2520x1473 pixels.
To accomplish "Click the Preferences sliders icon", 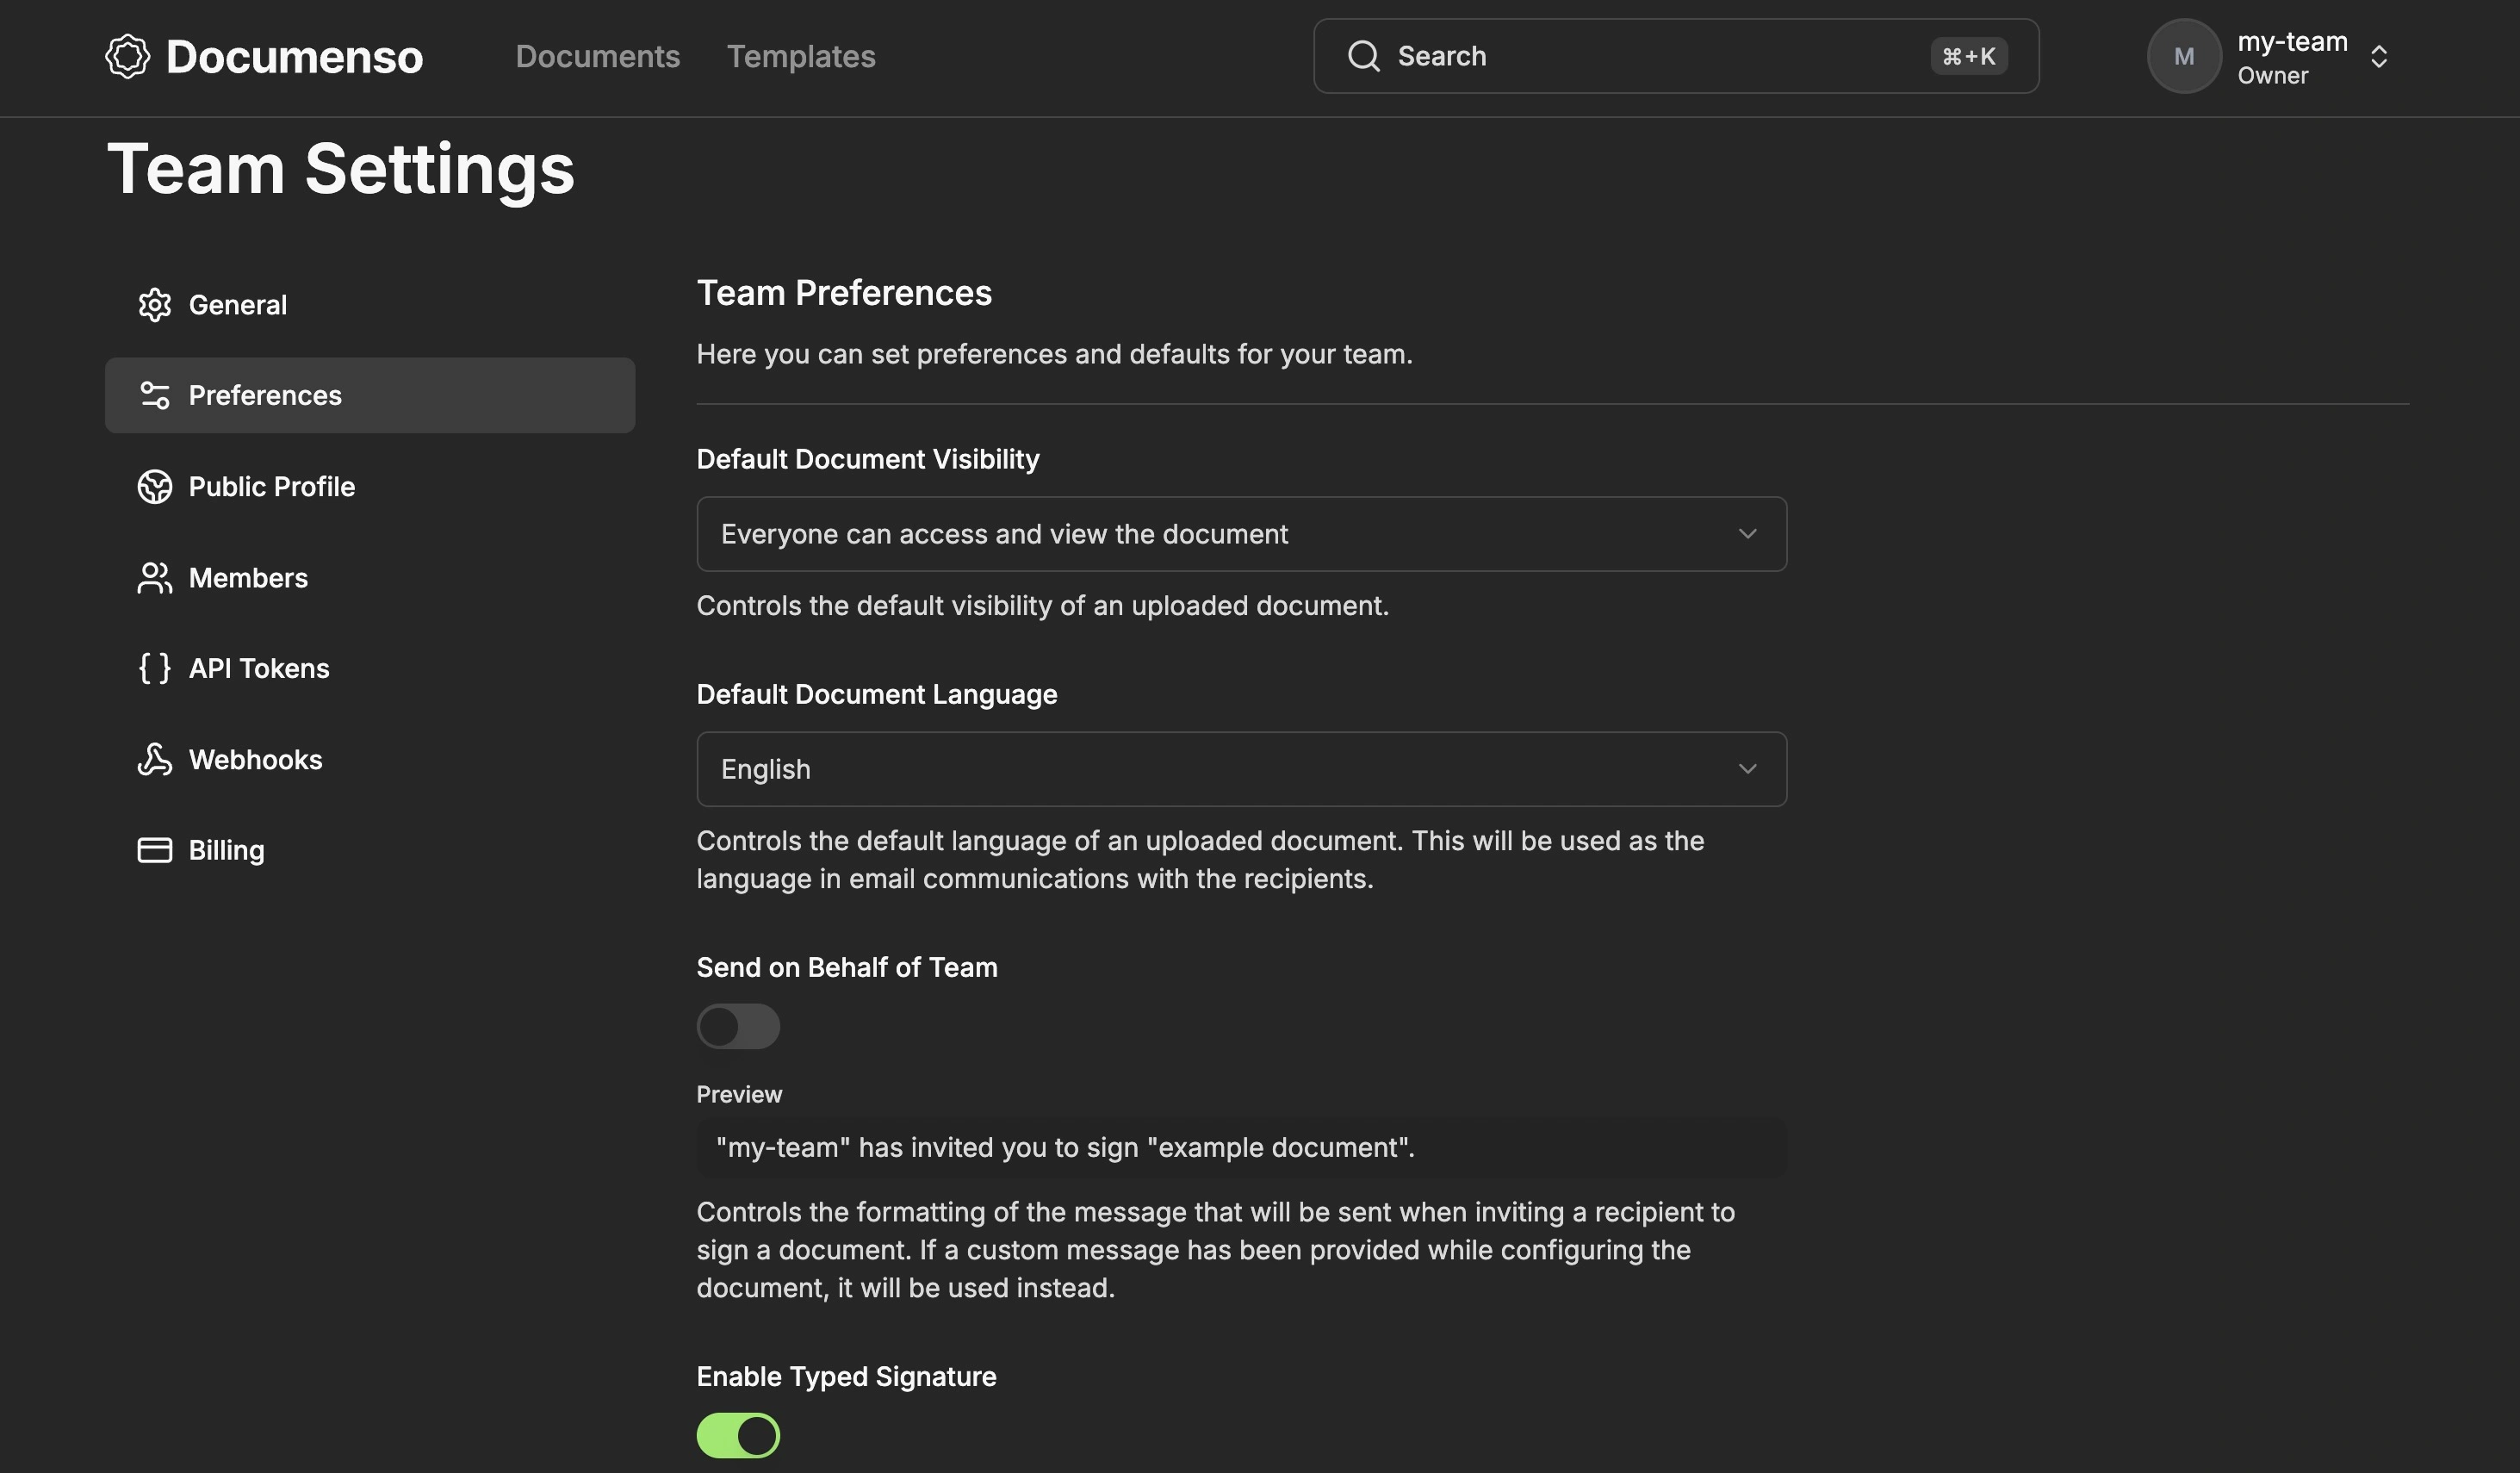I will pyautogui.click(x=154, y=395).
